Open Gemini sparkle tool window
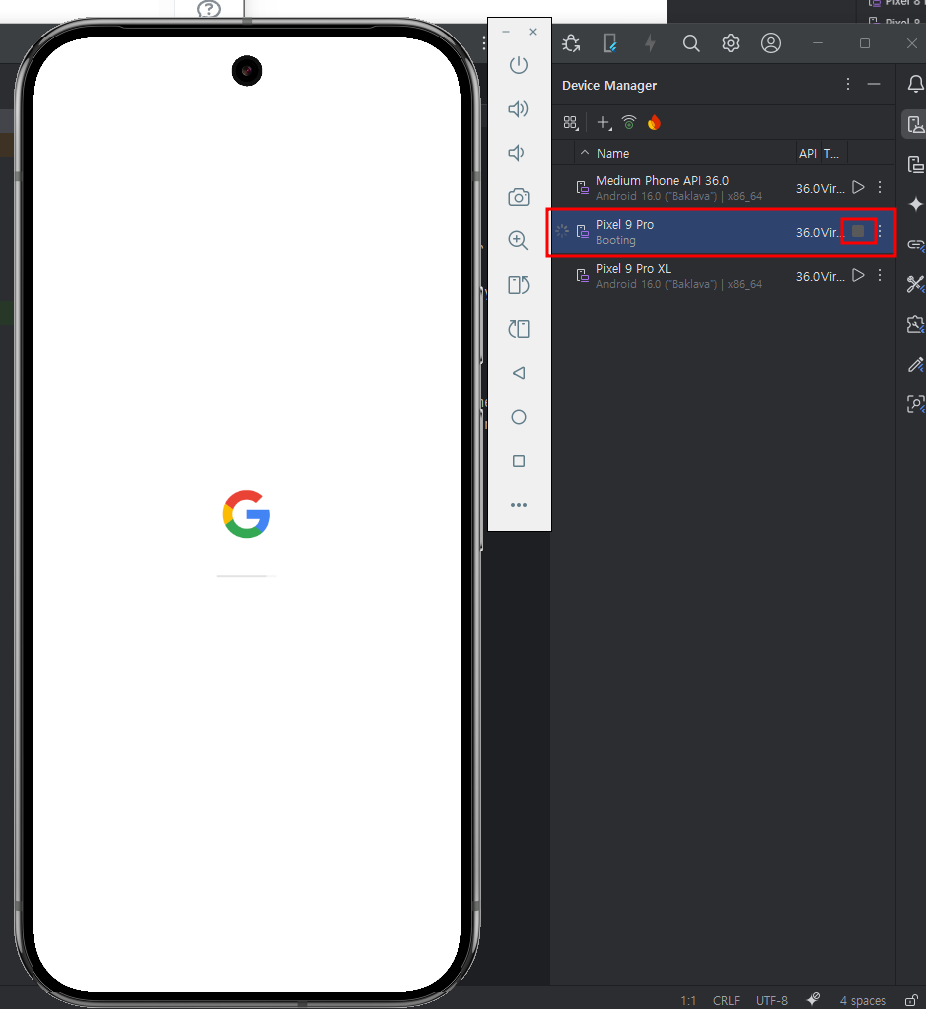The height and width of the screenshot is (1009, 926). pyautogui.click(x=915, y=204)
